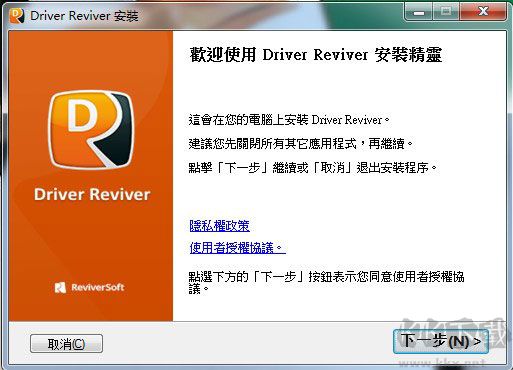Close the Driver Reviver installer window

(483, 13)
